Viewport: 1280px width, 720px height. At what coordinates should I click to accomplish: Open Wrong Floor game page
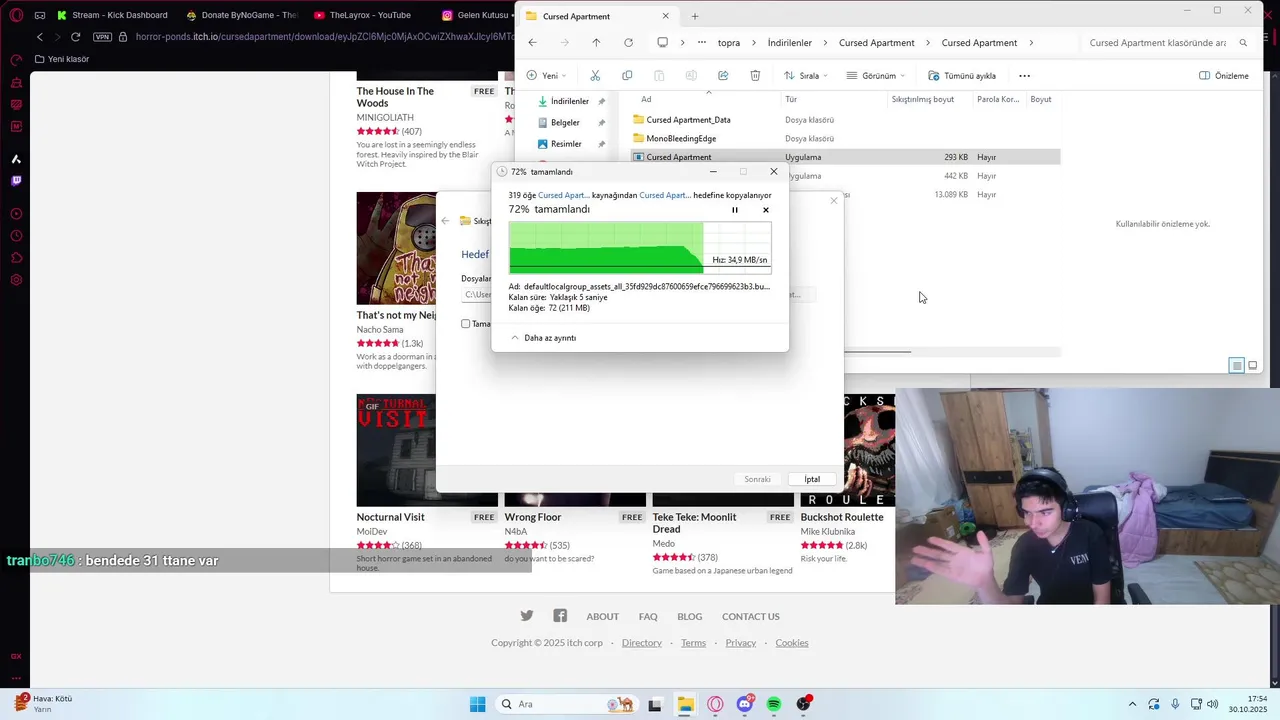(x=532, y=517)
